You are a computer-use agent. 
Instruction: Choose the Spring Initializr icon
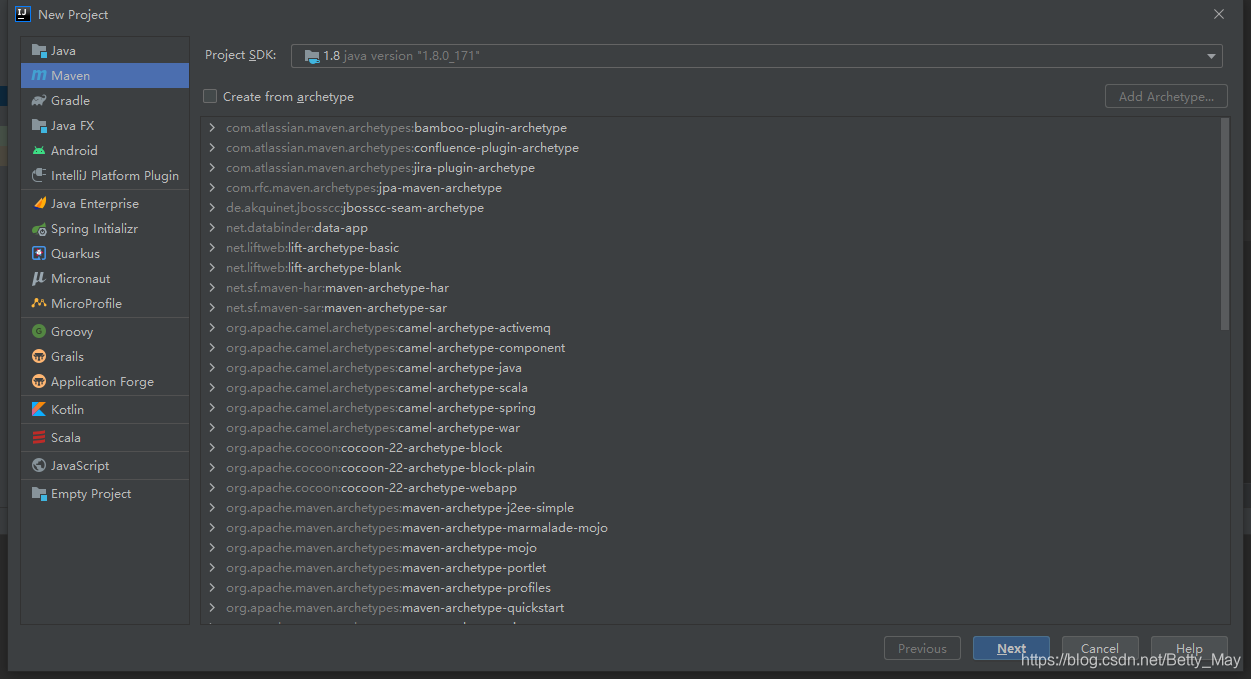tap(39, 229)
